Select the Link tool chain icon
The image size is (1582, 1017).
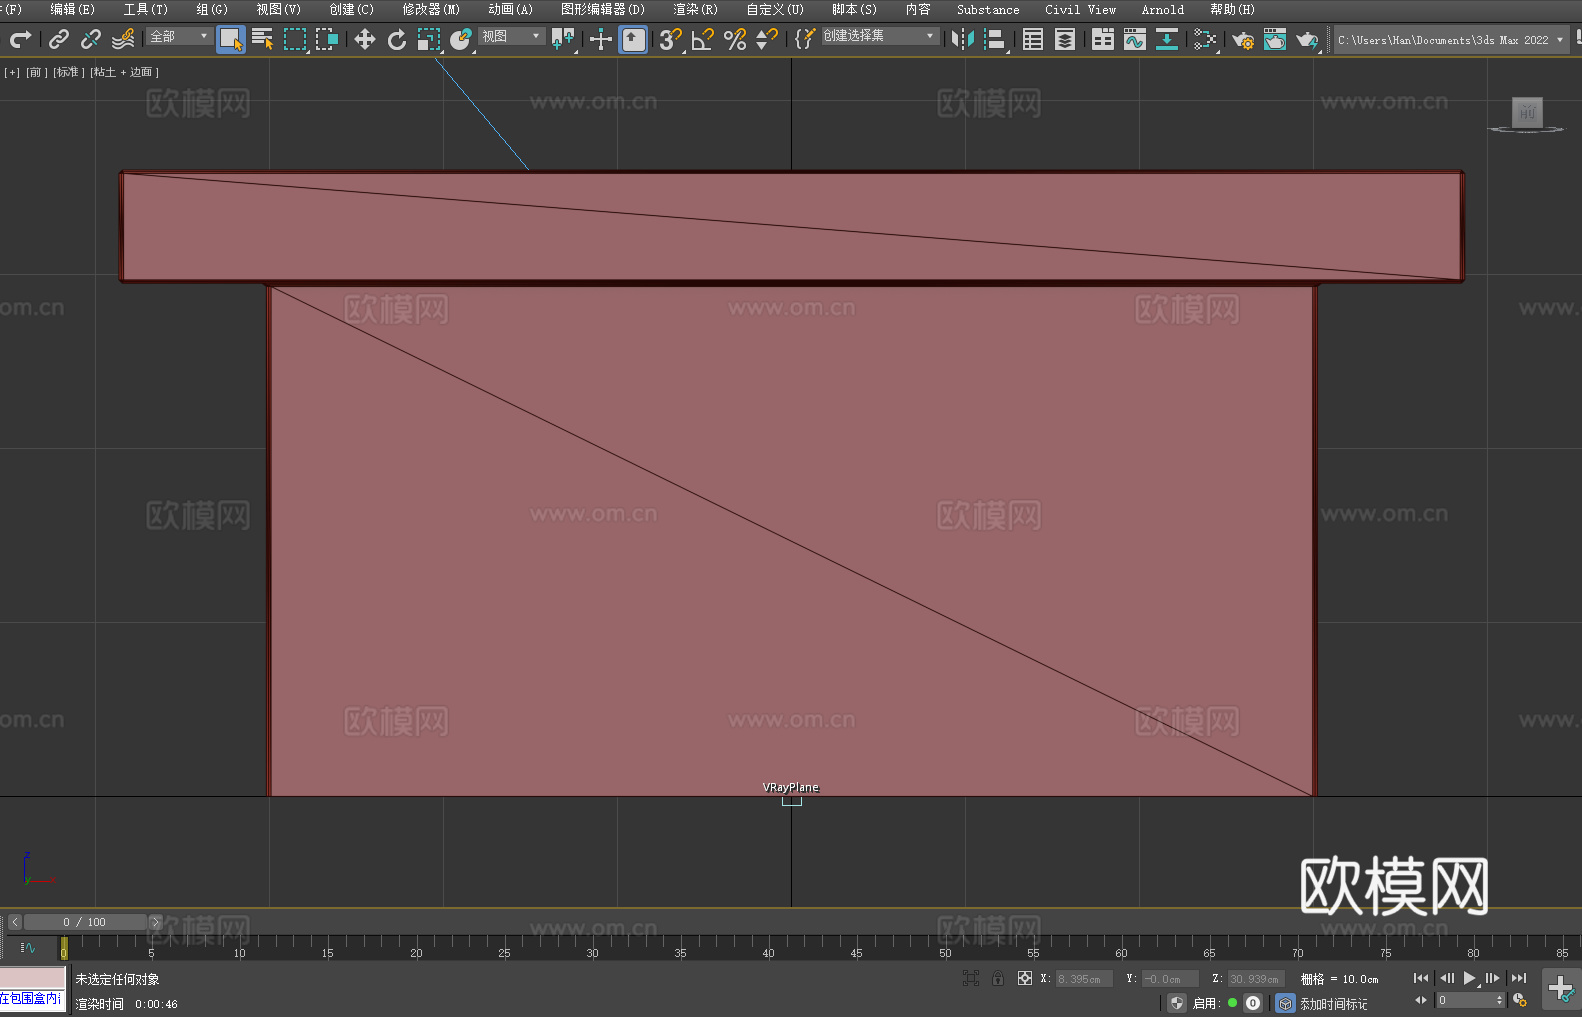[59, 39]
